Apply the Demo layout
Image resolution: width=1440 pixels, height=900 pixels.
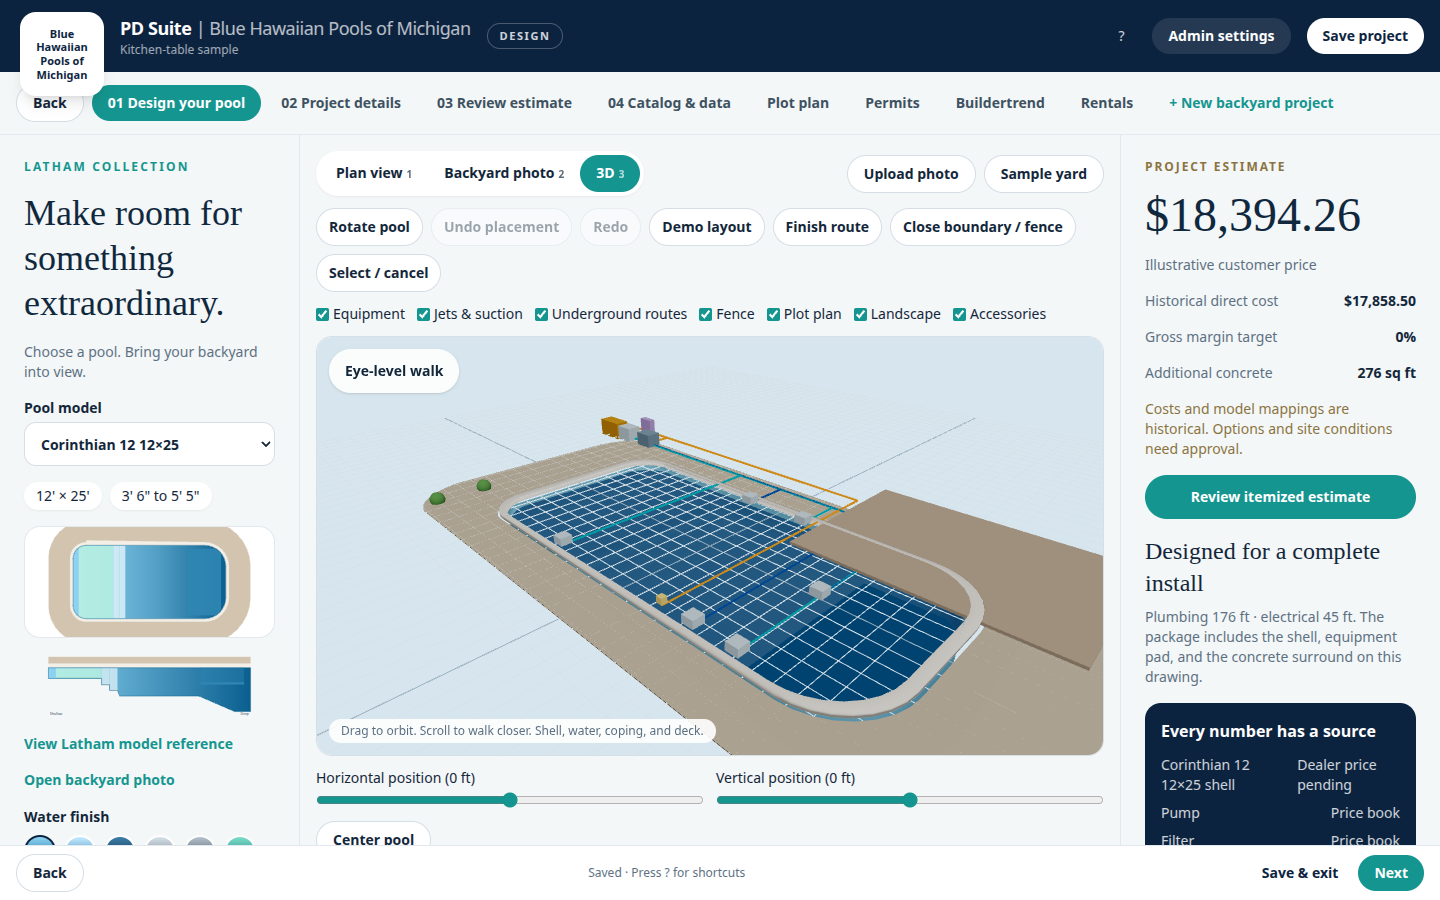click(x=706, y=227)
